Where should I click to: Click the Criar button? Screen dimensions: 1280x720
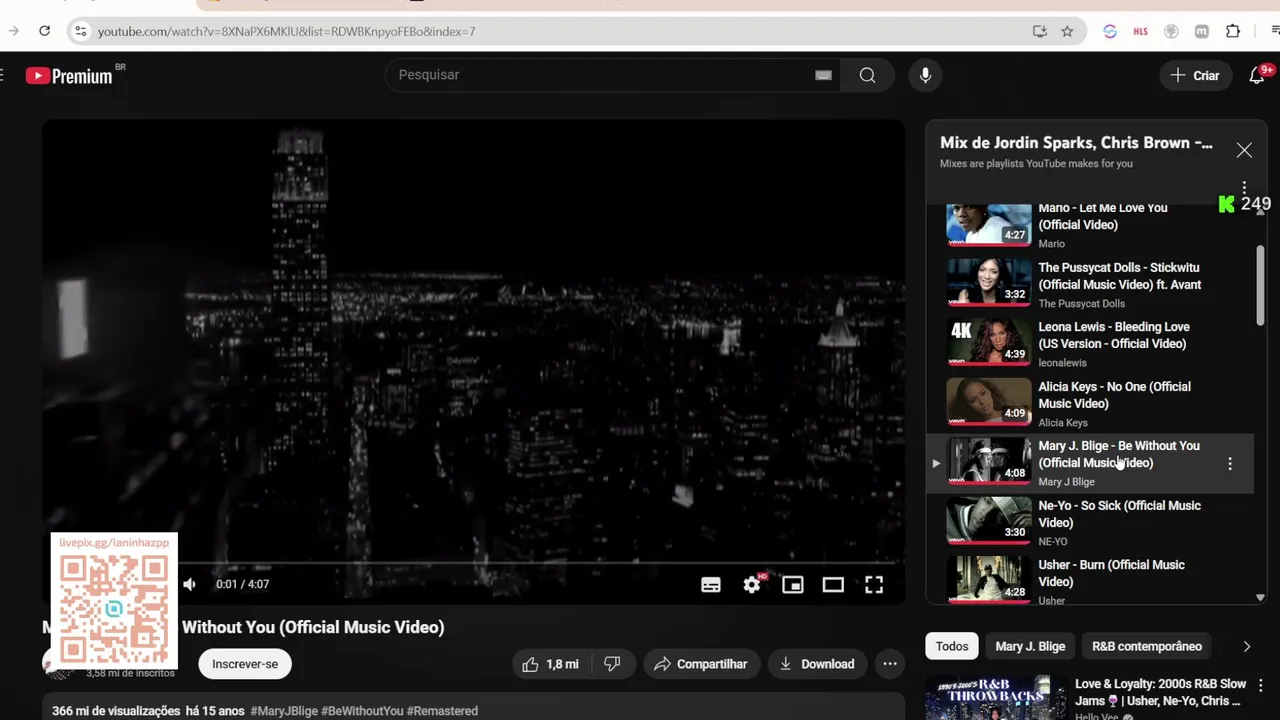coord(1195,76)
